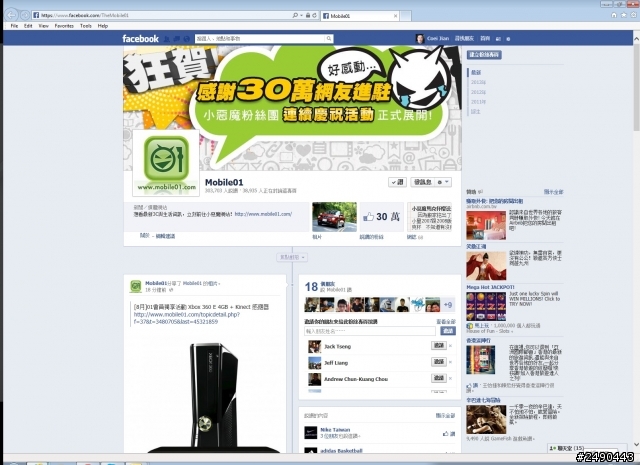
Task: Open the gear dropdown beside message button
Action: click(x=443, y=182)
